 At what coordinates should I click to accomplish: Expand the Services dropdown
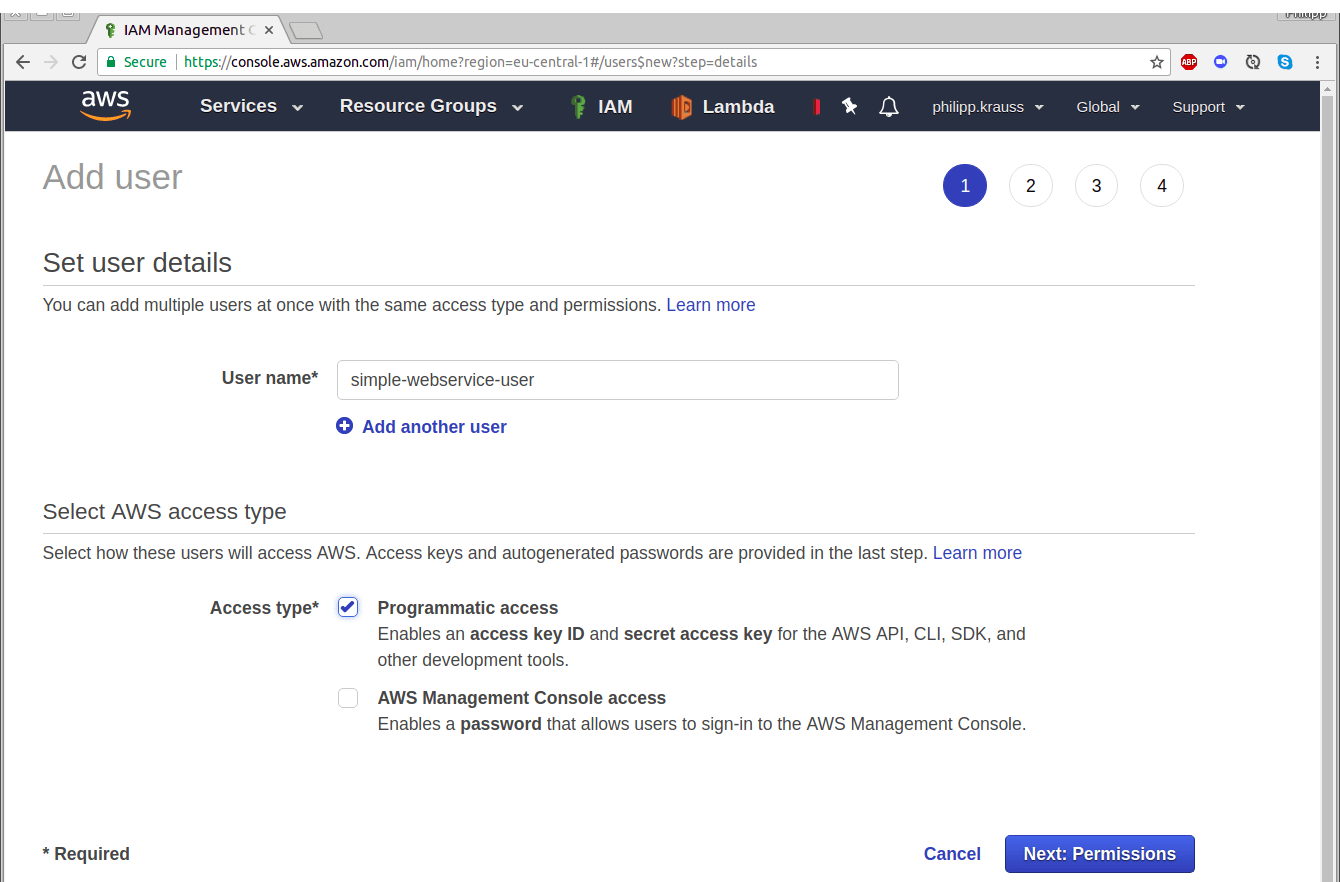[x=251, y=107]
